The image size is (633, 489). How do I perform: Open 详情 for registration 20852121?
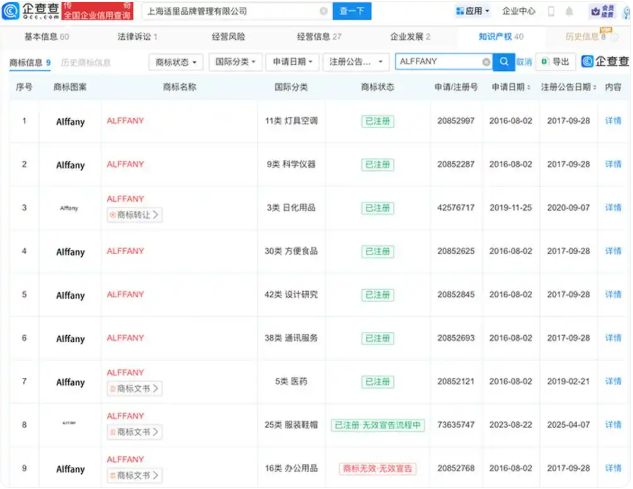click(x=613, y=381)
